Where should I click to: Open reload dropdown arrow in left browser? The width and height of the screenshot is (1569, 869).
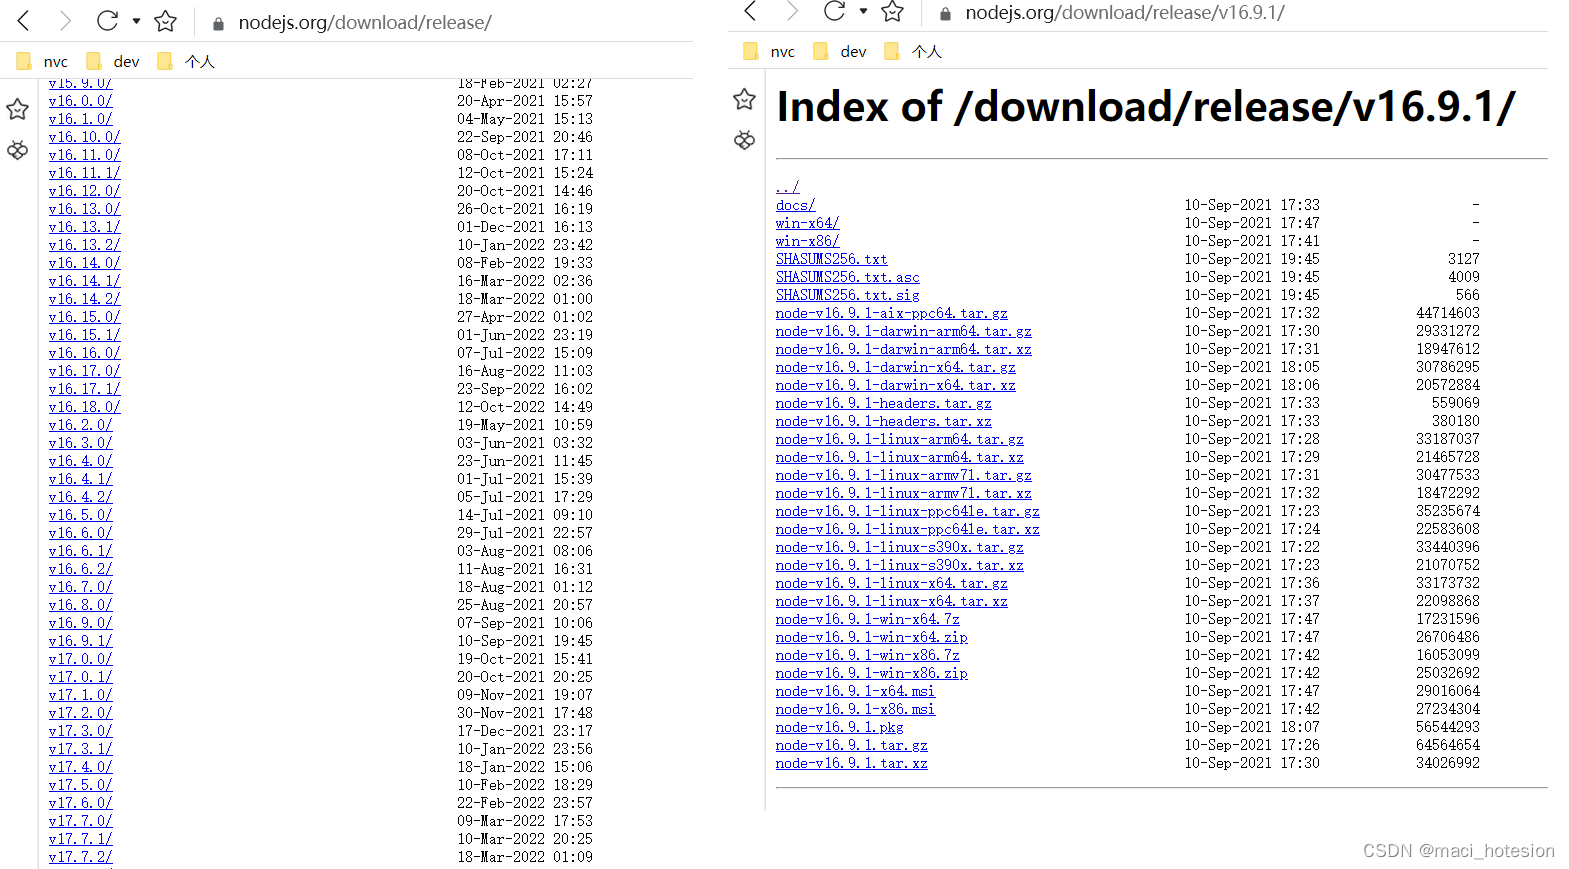136,21
